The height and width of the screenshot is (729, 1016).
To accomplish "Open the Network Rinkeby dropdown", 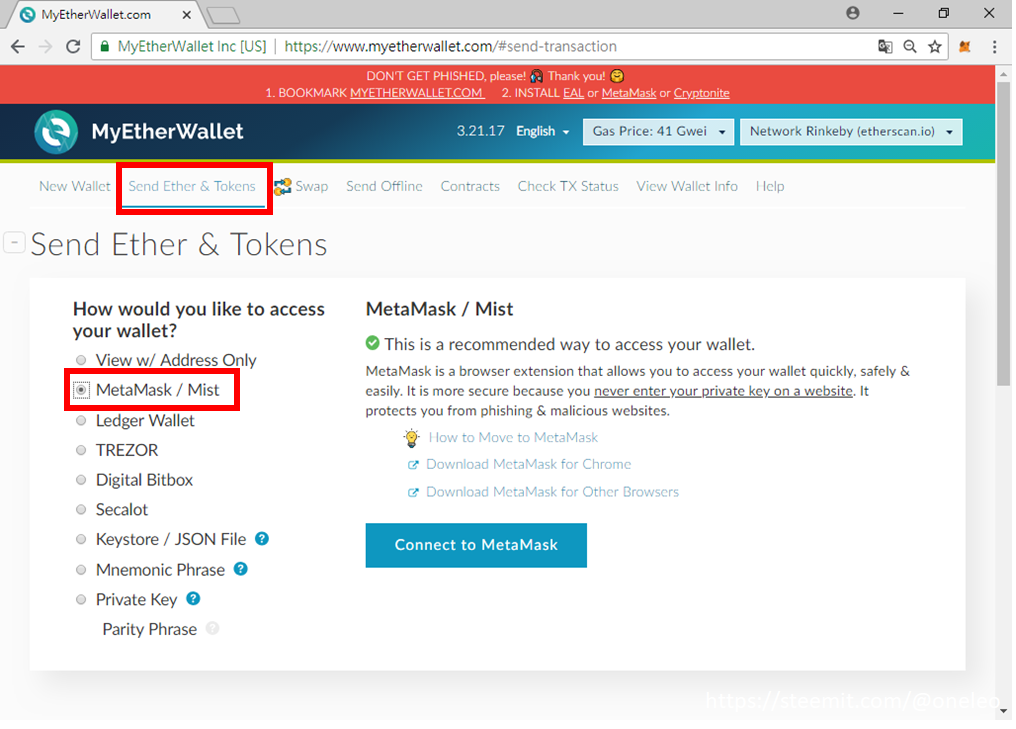I will pos(851,132).
